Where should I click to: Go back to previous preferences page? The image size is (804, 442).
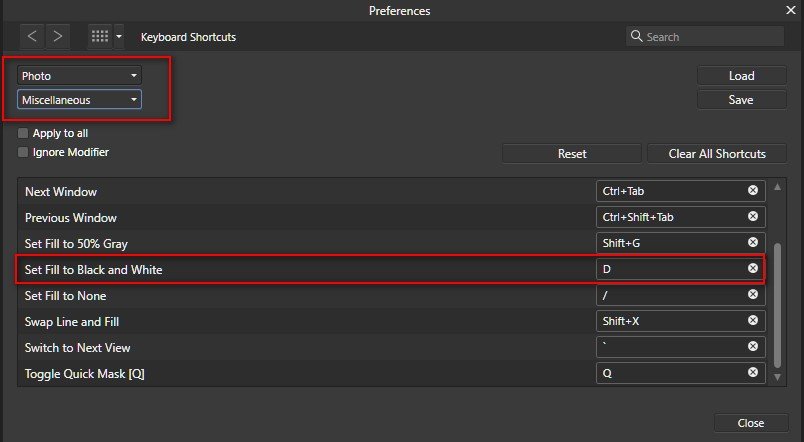click(33, 36)
